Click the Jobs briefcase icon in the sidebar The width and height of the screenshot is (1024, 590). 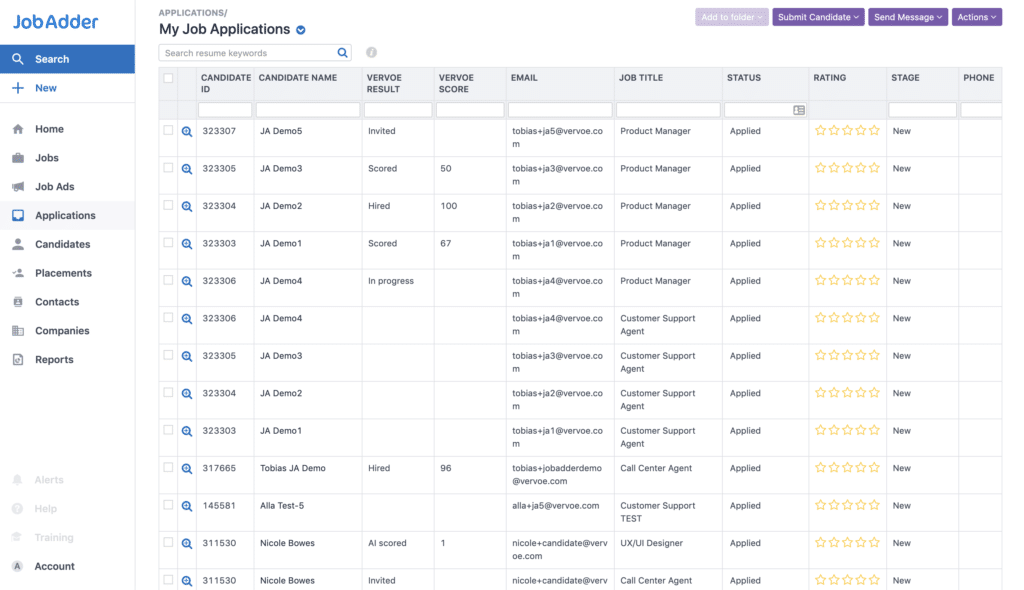pyautogui.click(x=18, y=158)
